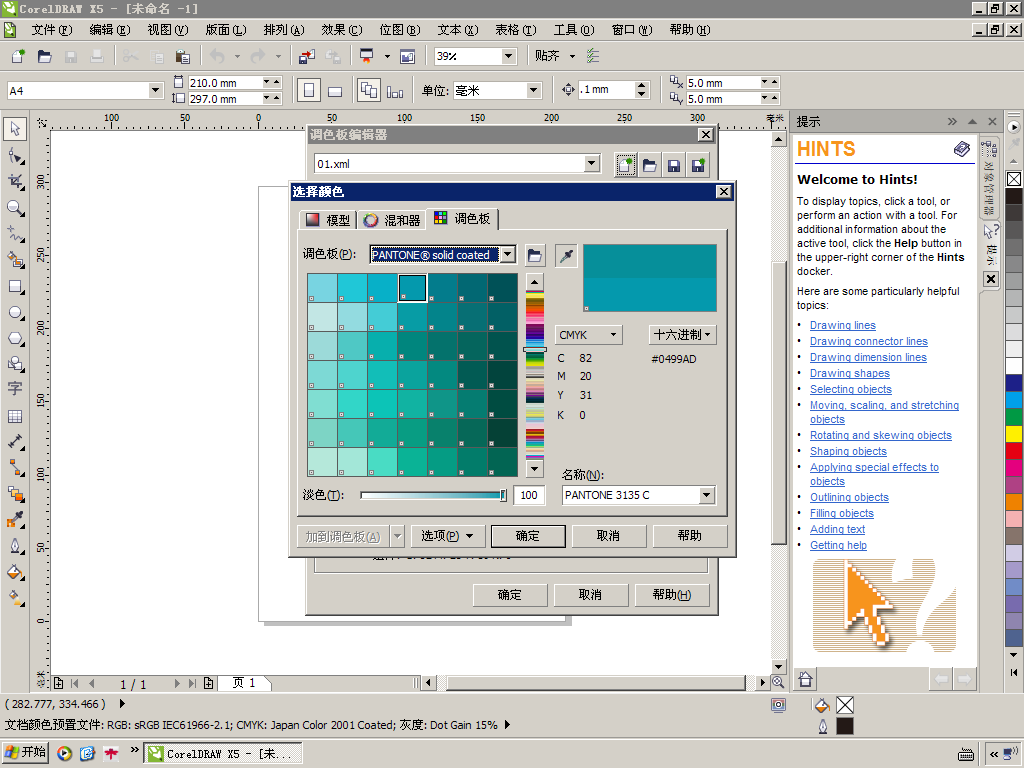
Task: Switch to the 模型 tab
Action: tap(328, 220)
